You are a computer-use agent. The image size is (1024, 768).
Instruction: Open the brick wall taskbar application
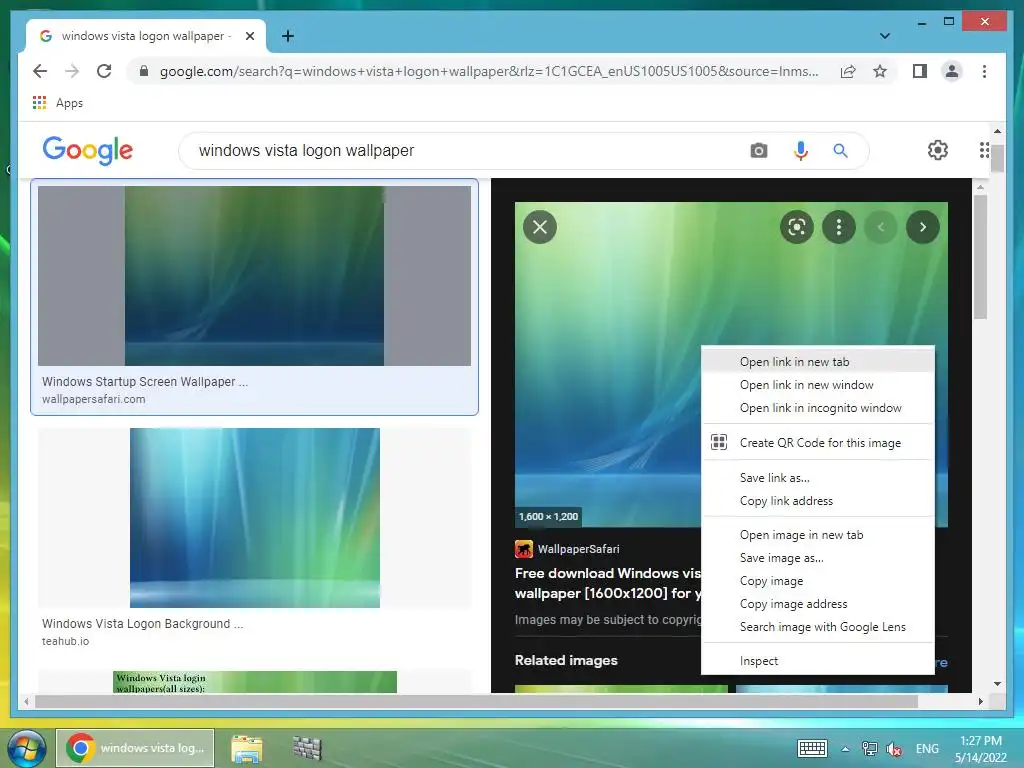point(306,748)
